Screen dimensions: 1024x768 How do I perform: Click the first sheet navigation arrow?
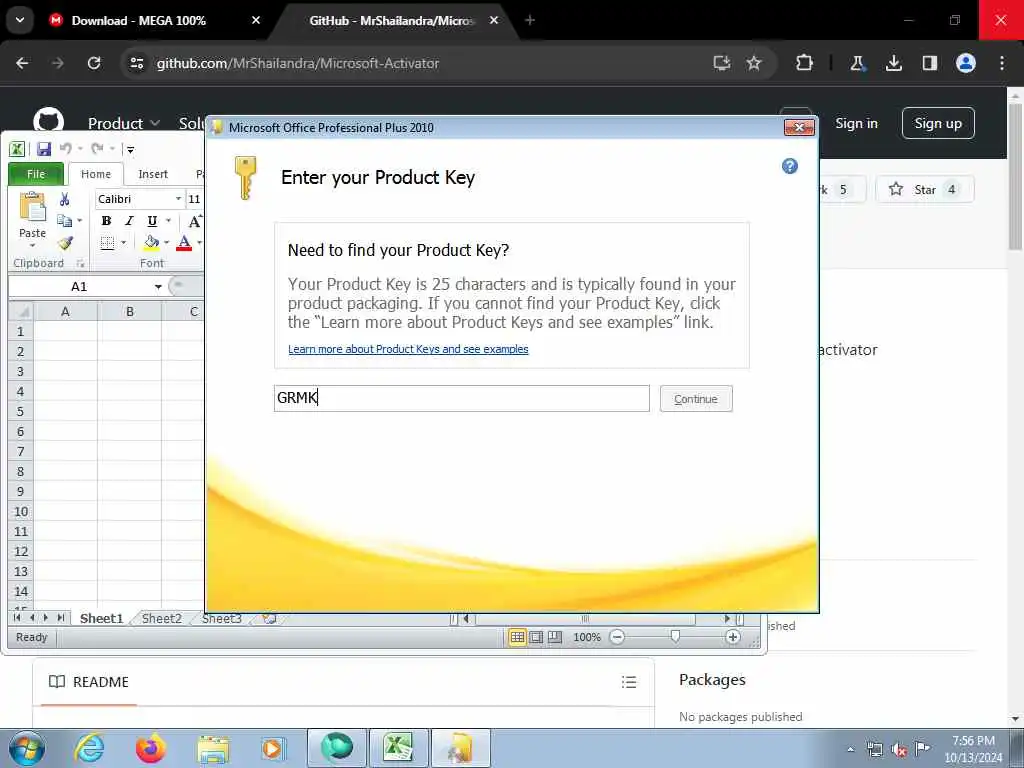click(18, 618)
